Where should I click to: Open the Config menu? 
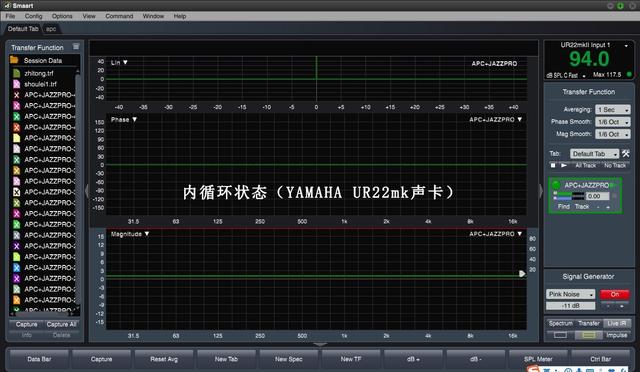pos(33,16)
